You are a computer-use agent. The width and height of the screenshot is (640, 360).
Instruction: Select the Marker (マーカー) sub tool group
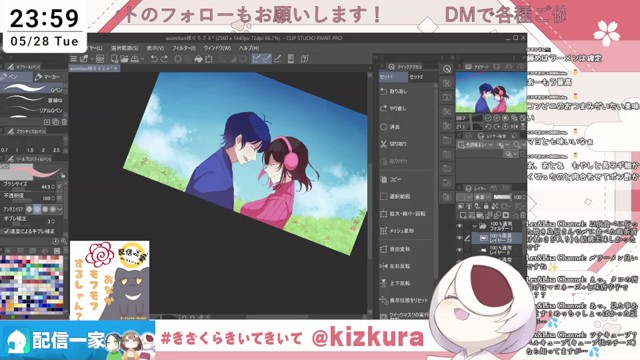point(48,77)
